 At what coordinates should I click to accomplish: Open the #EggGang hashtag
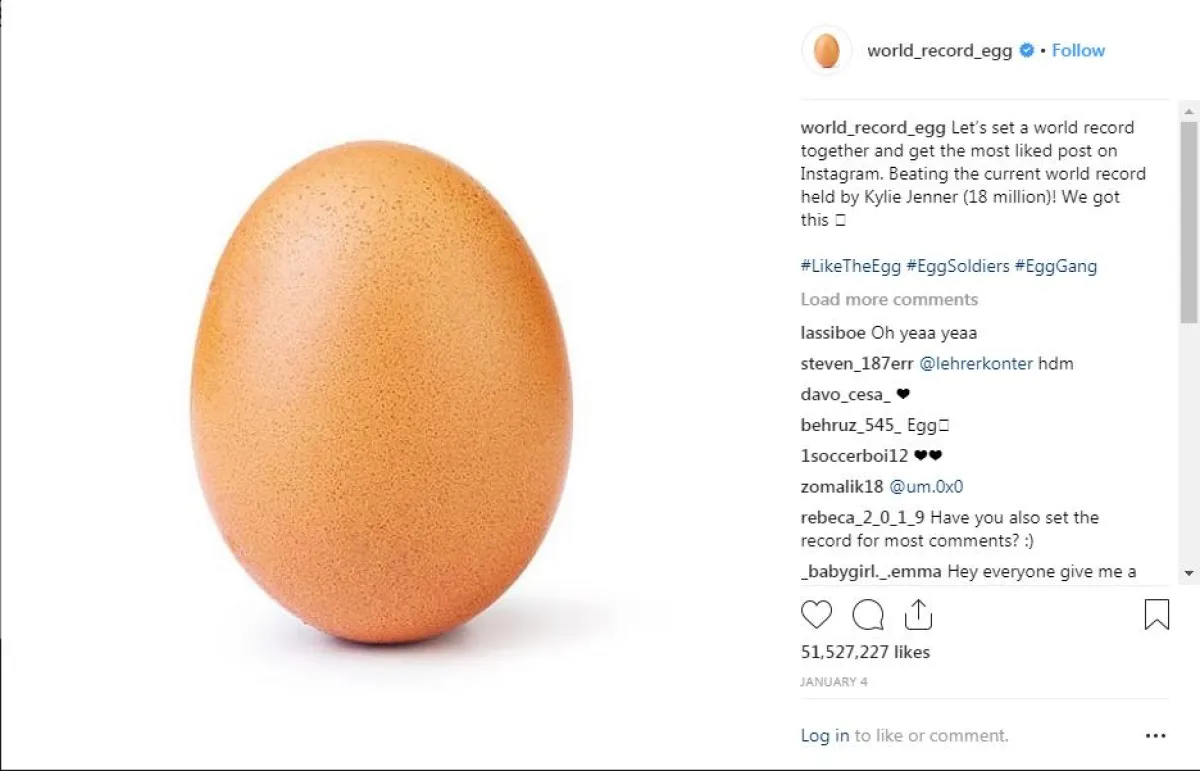click(1055, 266)
